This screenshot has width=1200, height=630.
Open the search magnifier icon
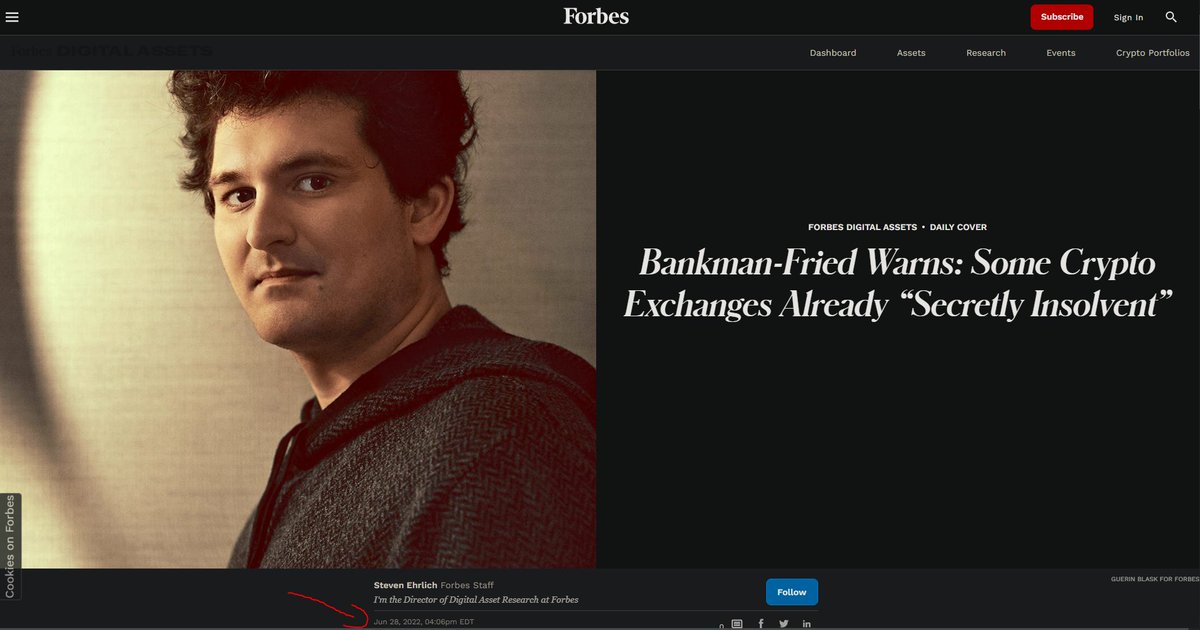[1171, 17]
